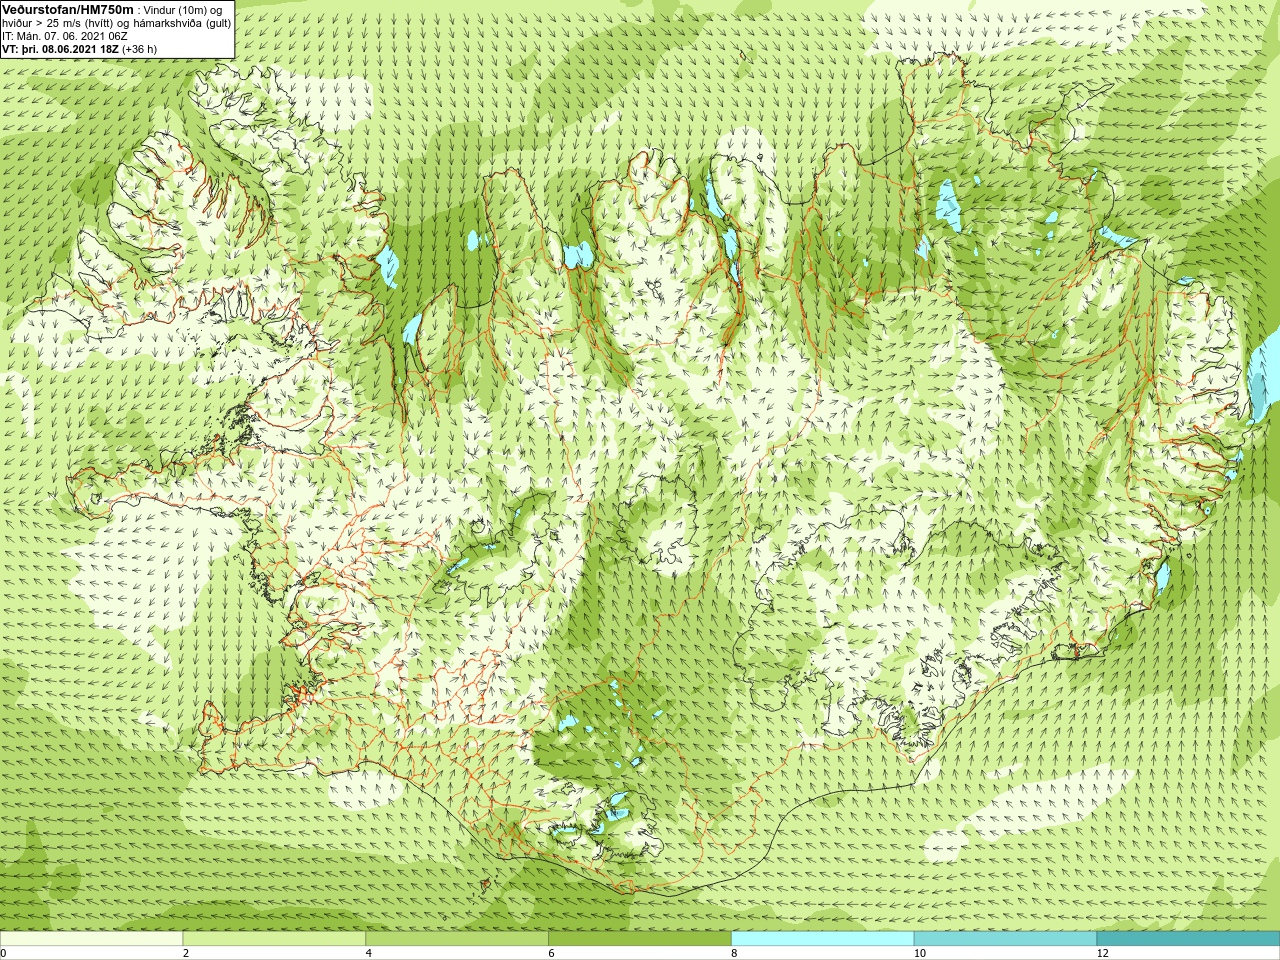Click the dark green 6–8 scale swatch
This screenshot has height=960, width=1280.
pos(640,939)
